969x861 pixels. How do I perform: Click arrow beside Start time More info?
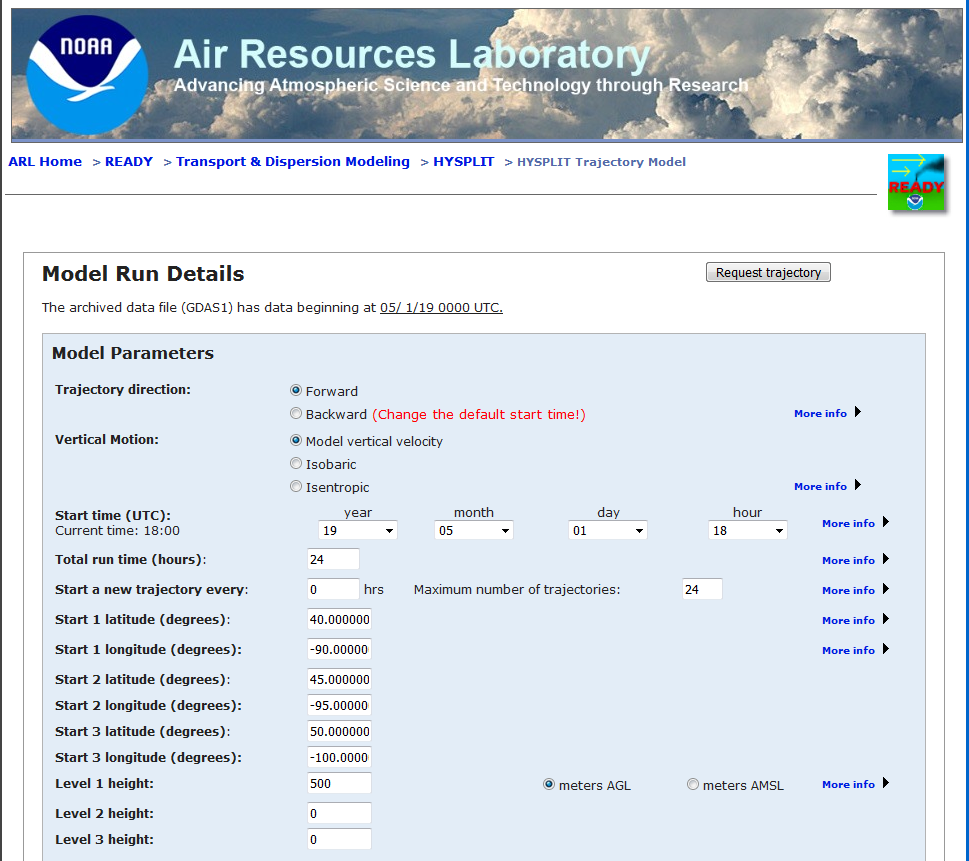(x=886, y=522)
